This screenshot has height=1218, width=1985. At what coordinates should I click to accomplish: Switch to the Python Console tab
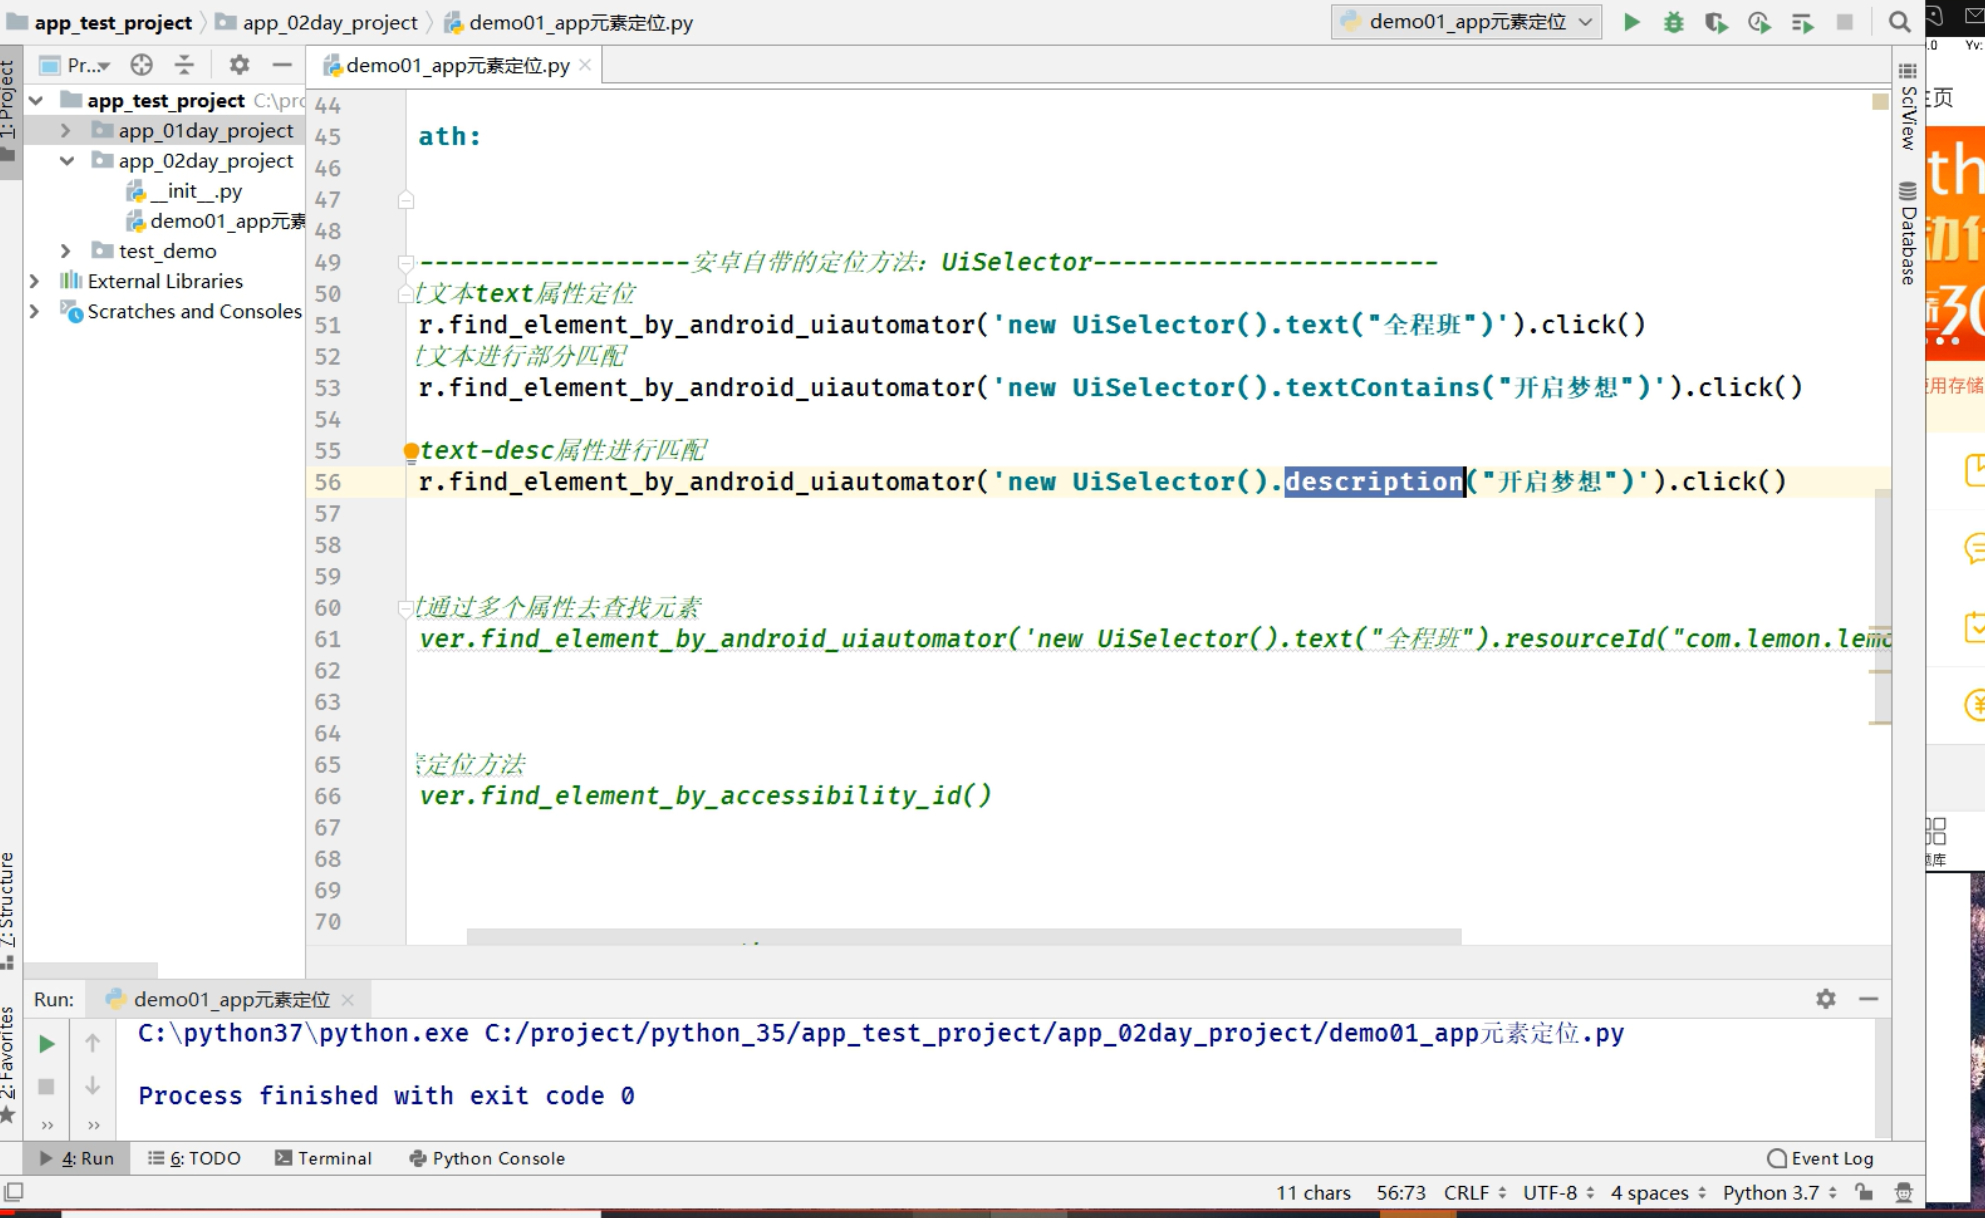(487, 1158)
